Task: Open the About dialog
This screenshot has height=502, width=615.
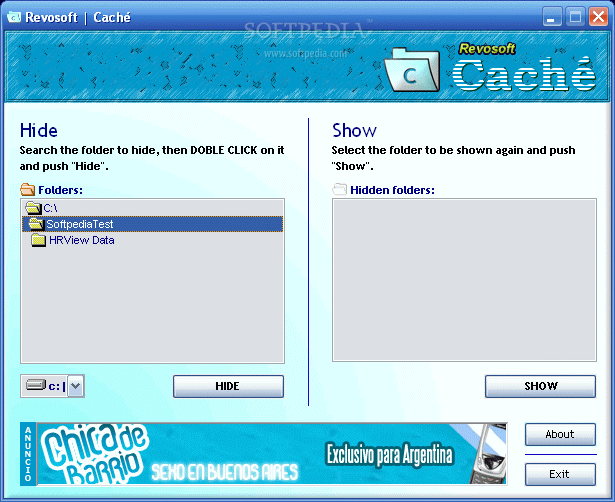Action: coord(560,434)
